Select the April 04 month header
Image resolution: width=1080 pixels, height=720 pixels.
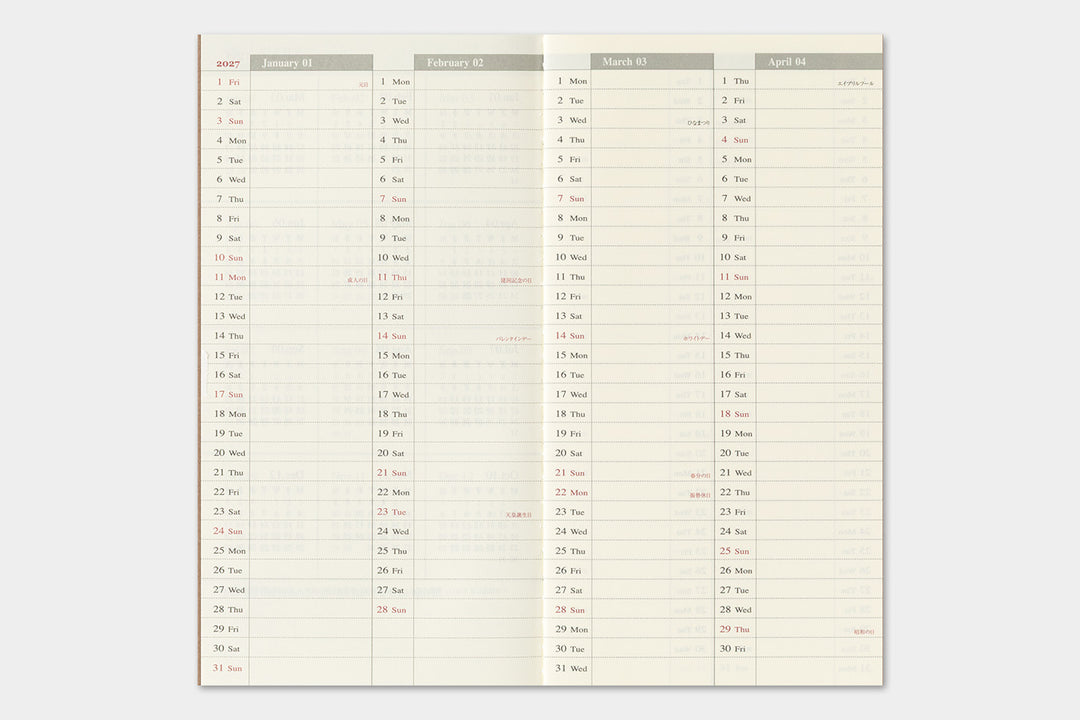[818, 62]
